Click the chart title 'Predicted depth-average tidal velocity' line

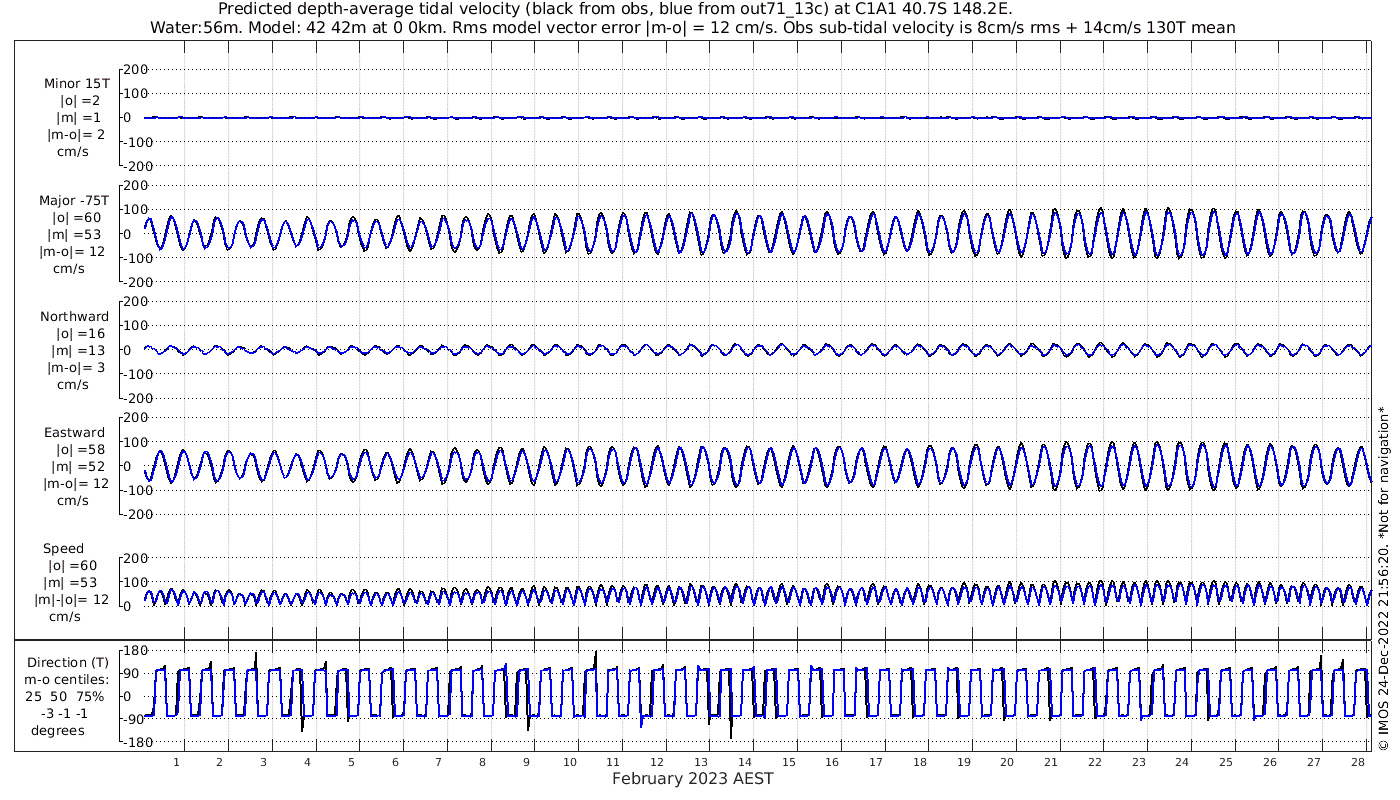click(x=615, y=9)
